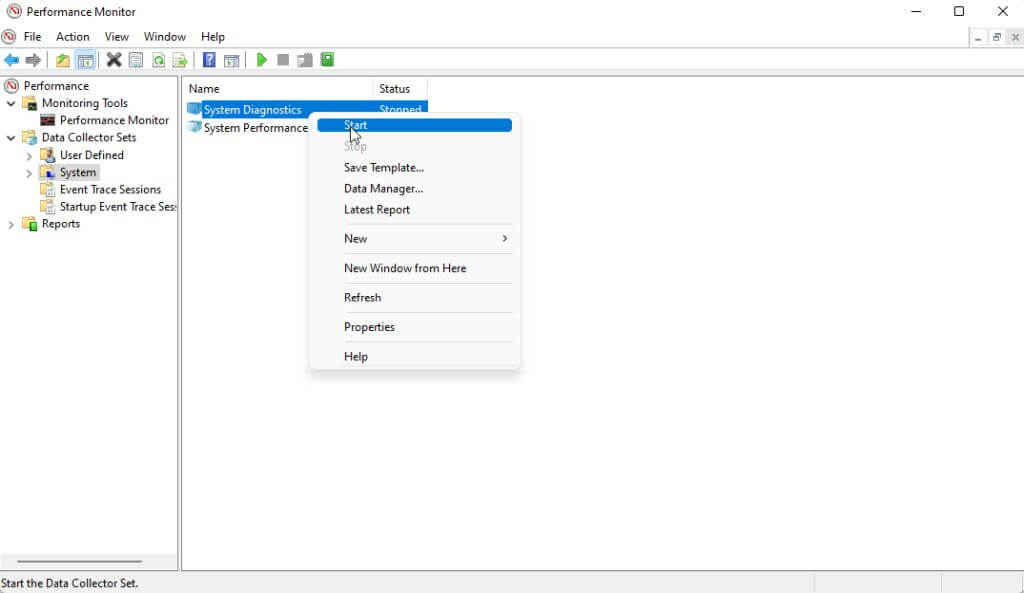The height and width of the screenshot is (593, 1024).
Task: Open the File menu
Action: (32, 37)
